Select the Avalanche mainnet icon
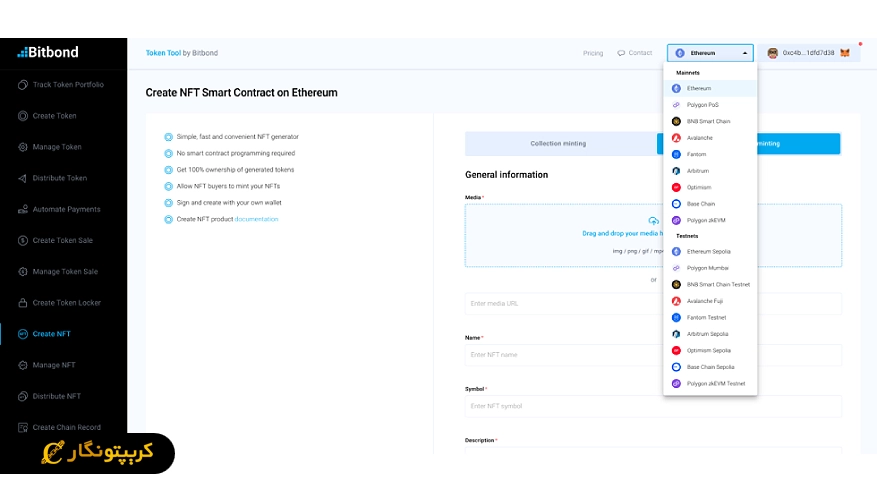This screenshot has height=493, width=877. coord(677,138)
